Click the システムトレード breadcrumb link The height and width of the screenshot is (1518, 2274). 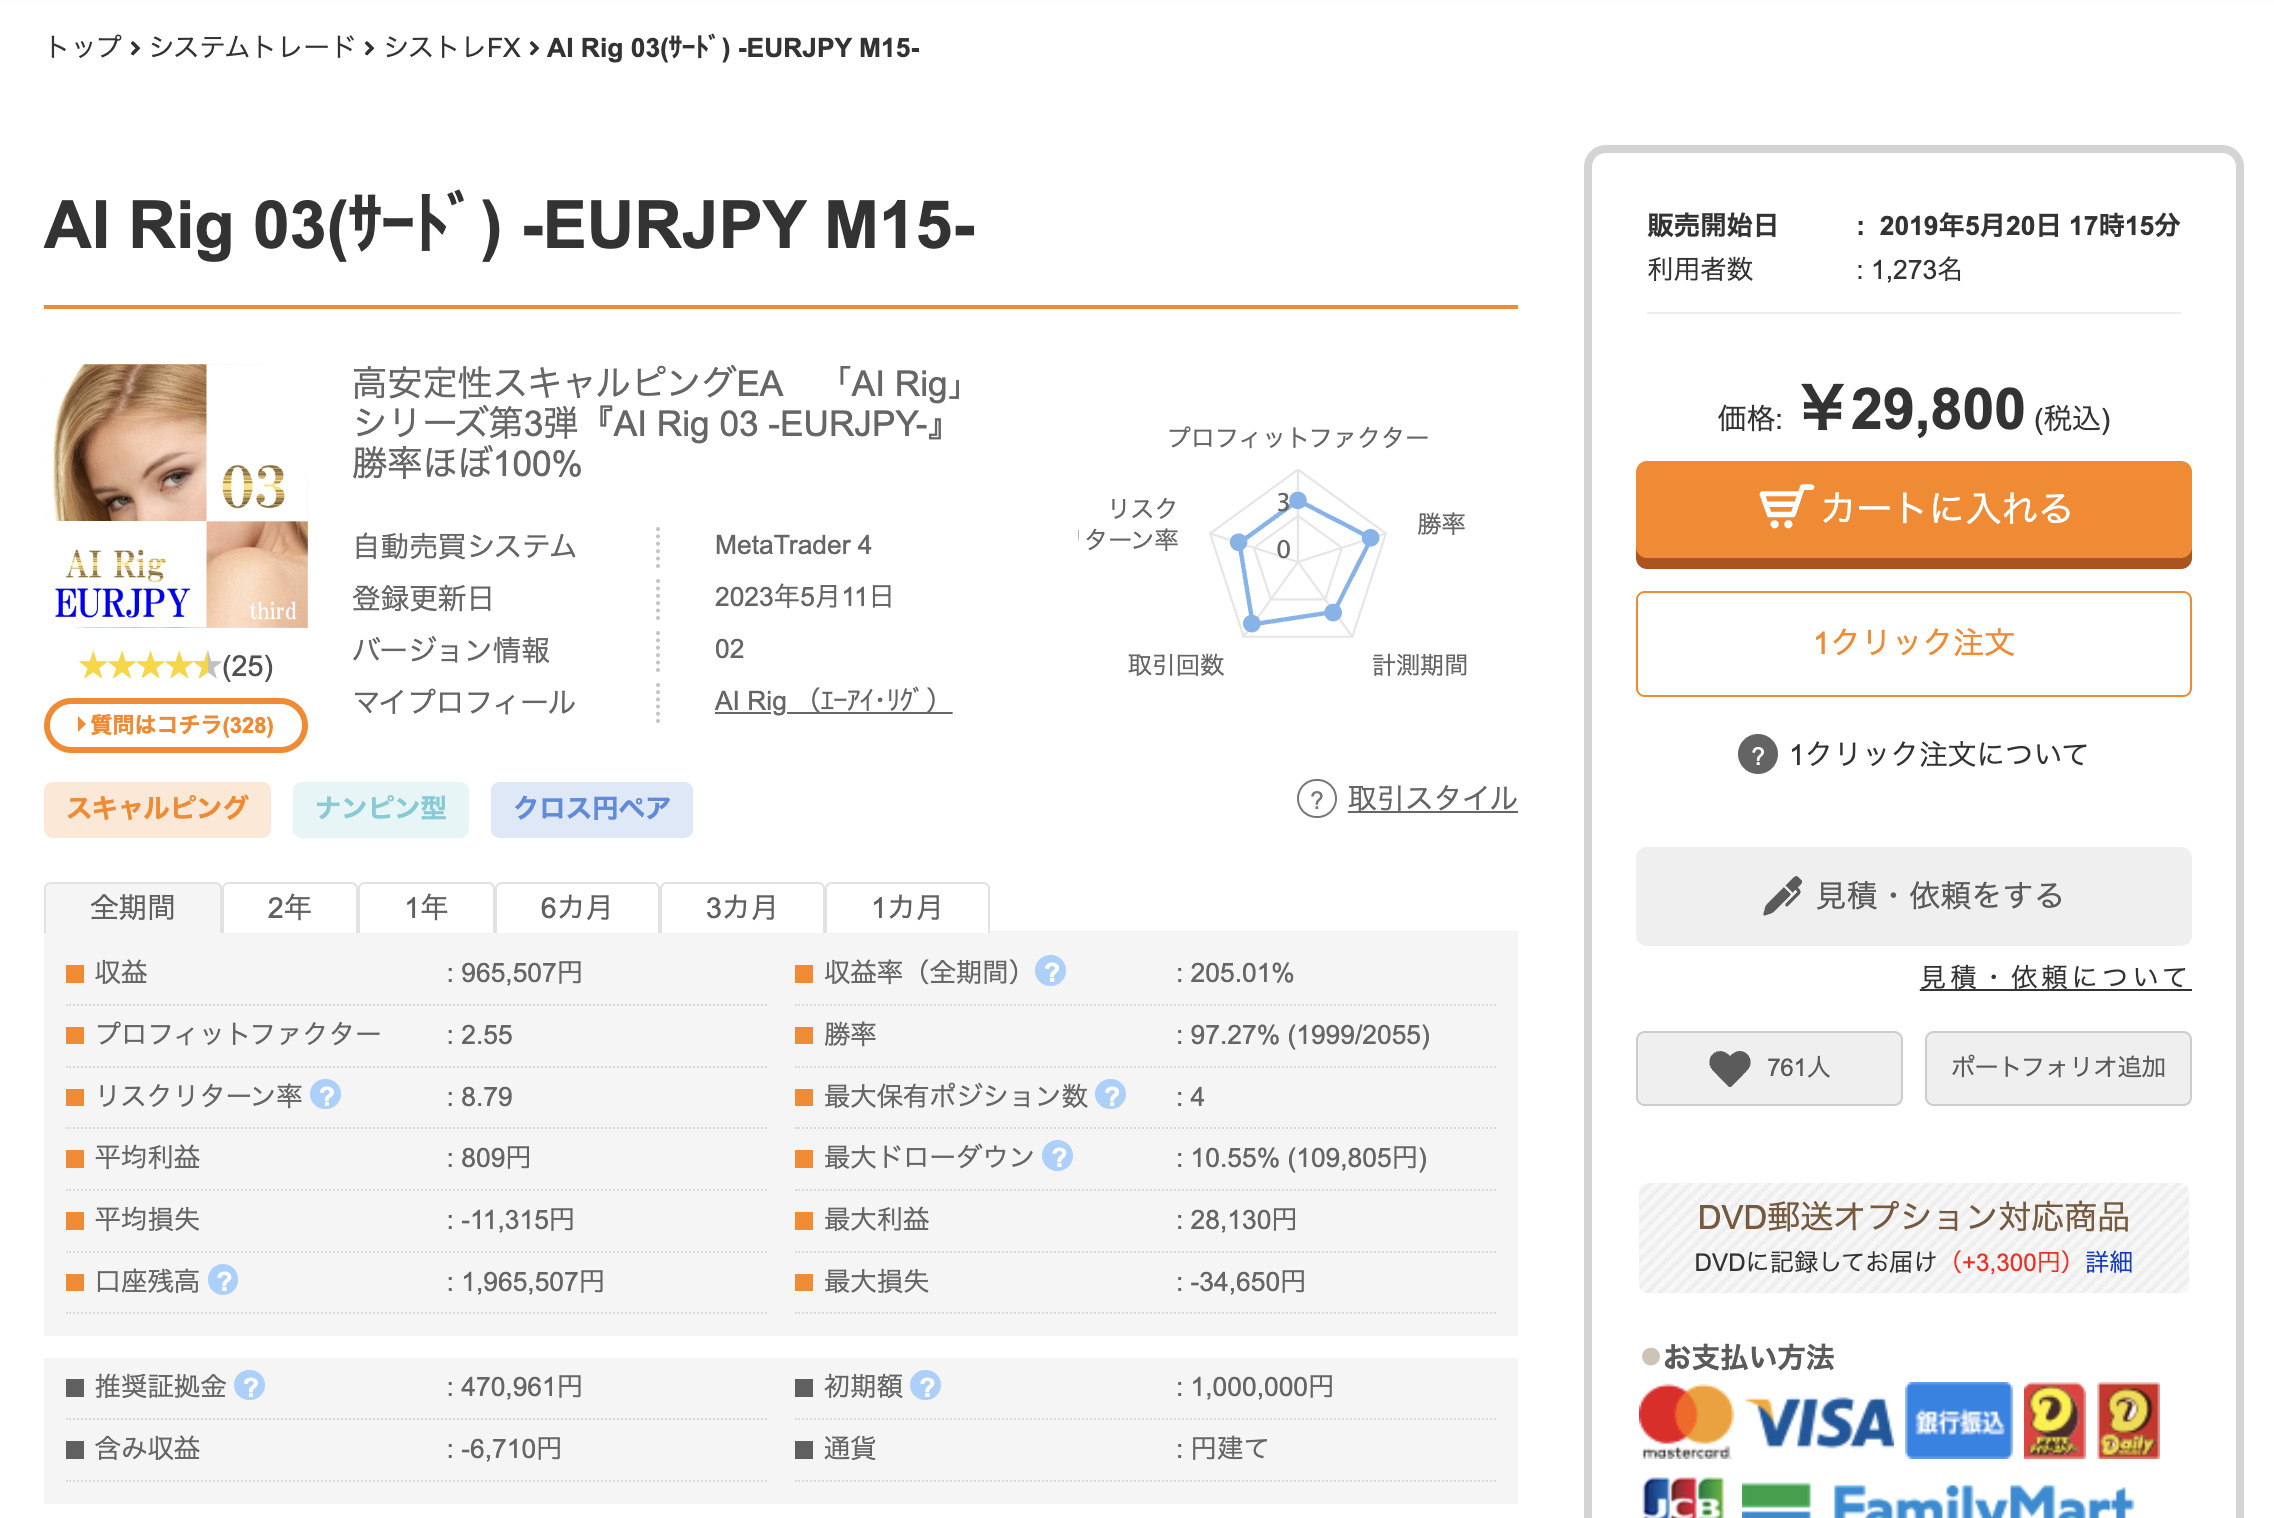coord(252,47)
